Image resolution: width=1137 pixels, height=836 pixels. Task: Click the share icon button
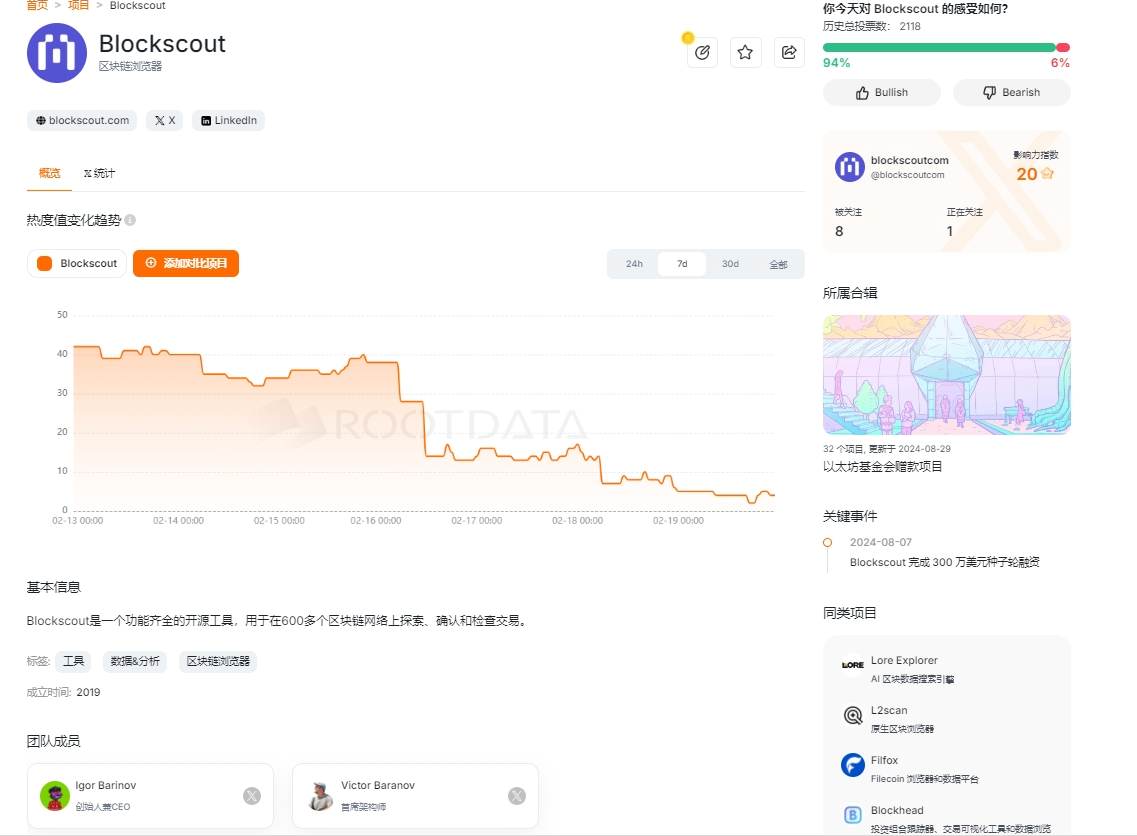pyautogui.click(x=789, y=53)
